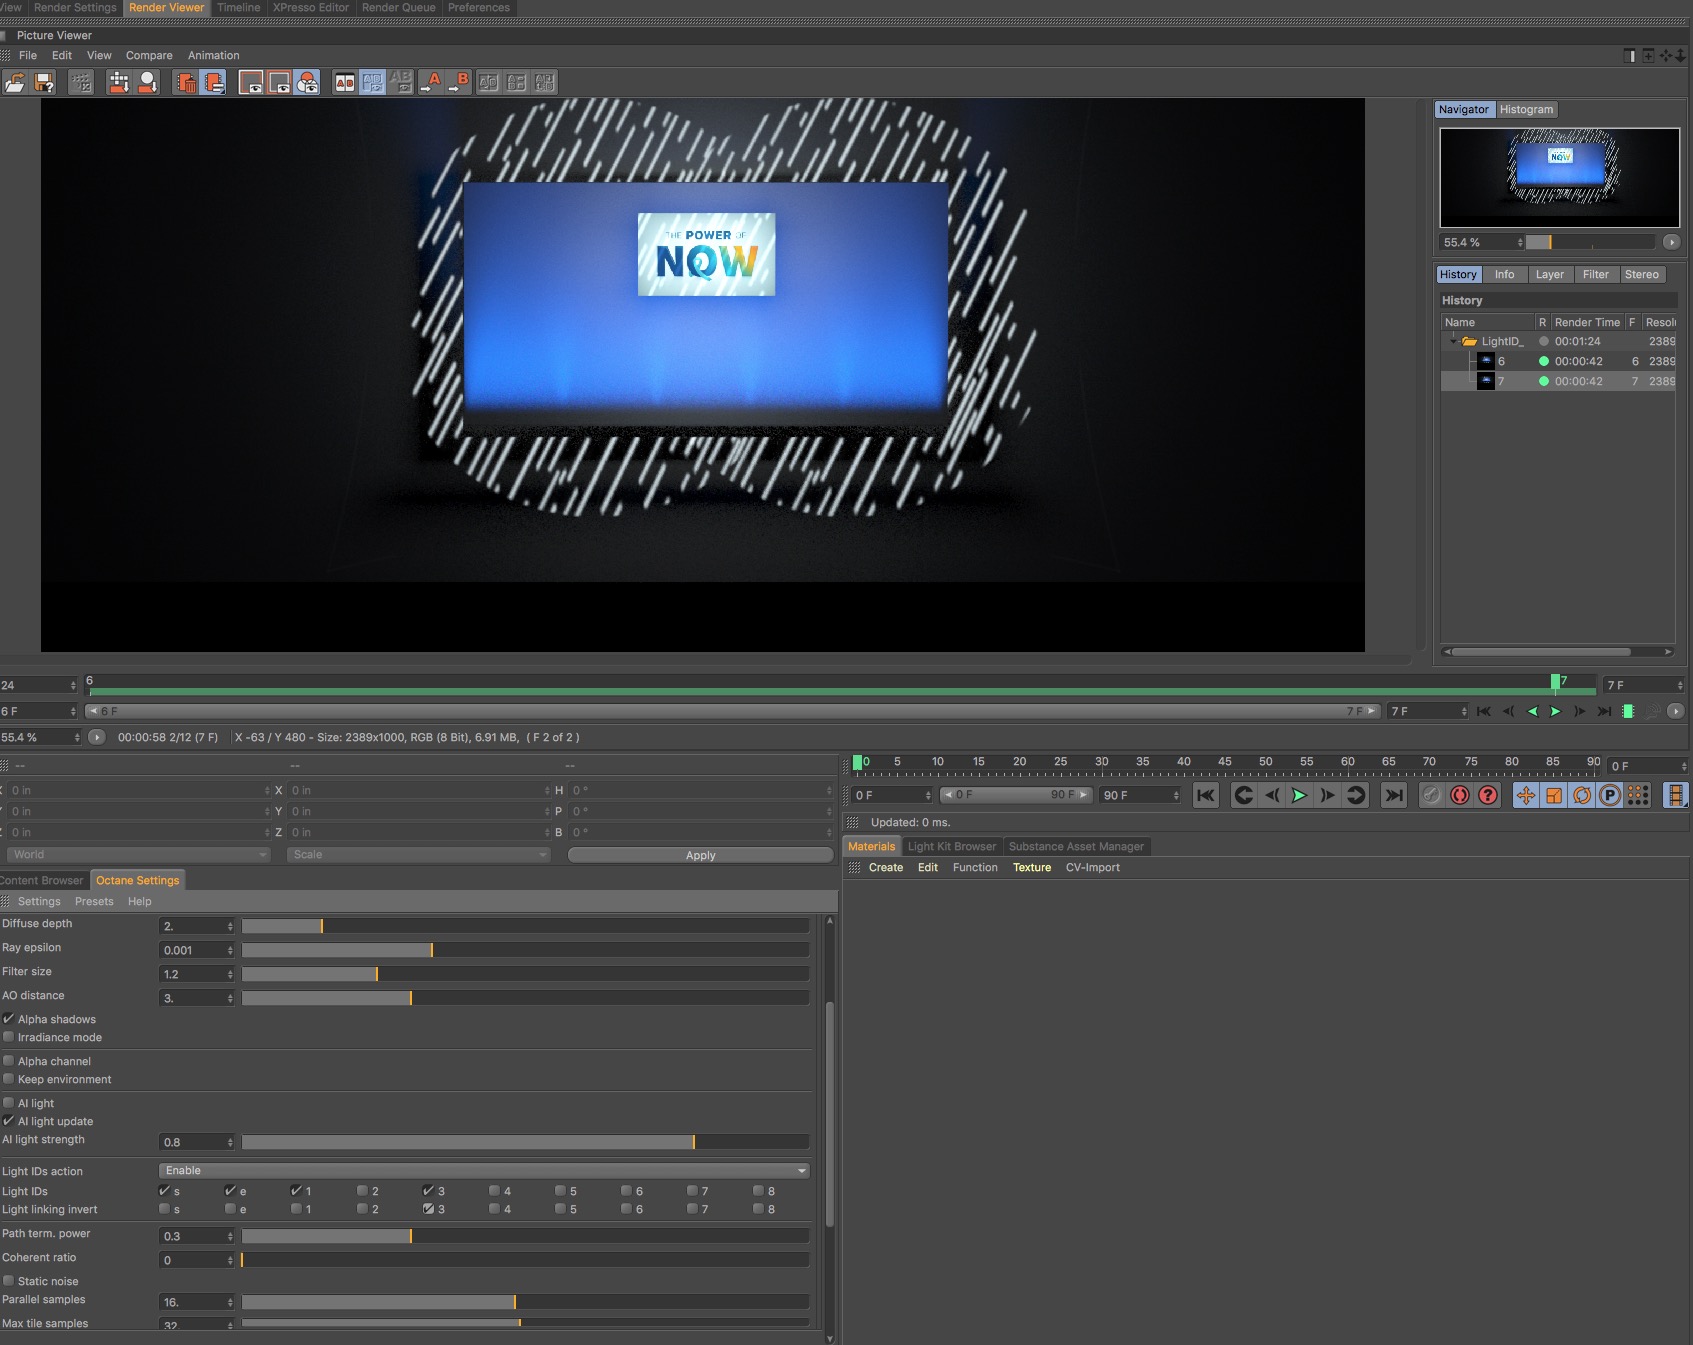Click stepper arrows on AI light strength
The width and height of the screenshot is (1693, 1345).
(x=230, y=1142)
